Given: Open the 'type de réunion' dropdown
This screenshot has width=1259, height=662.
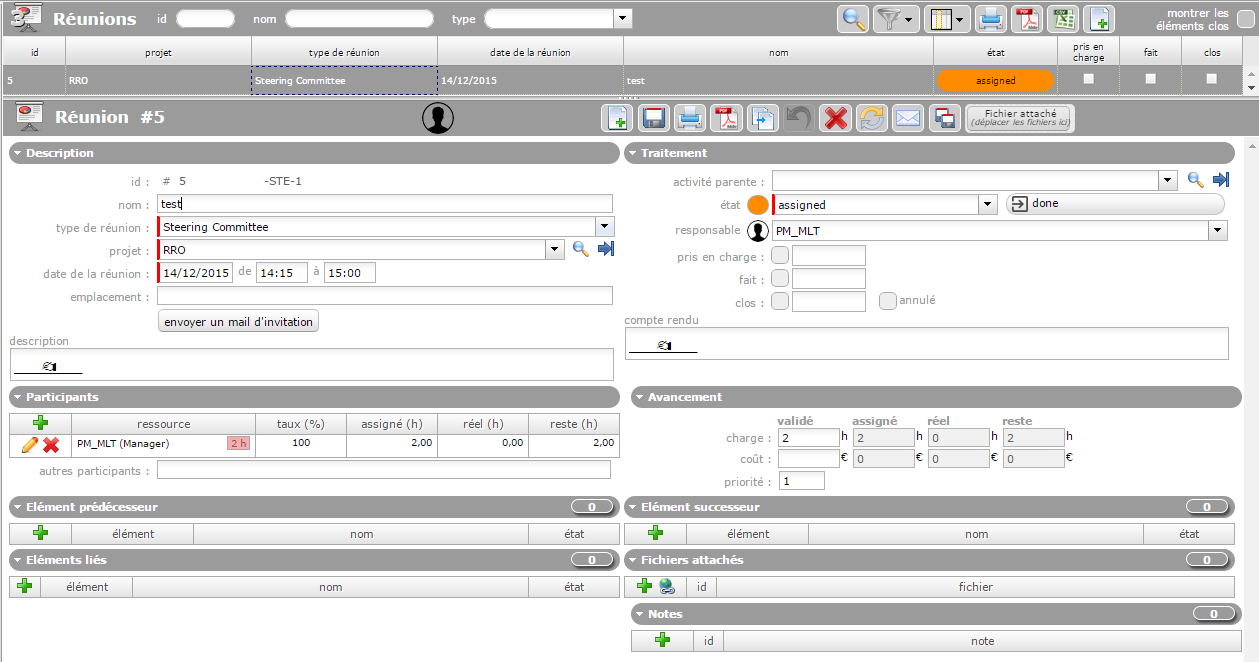Looking at the screenshot, I should 604,227.
